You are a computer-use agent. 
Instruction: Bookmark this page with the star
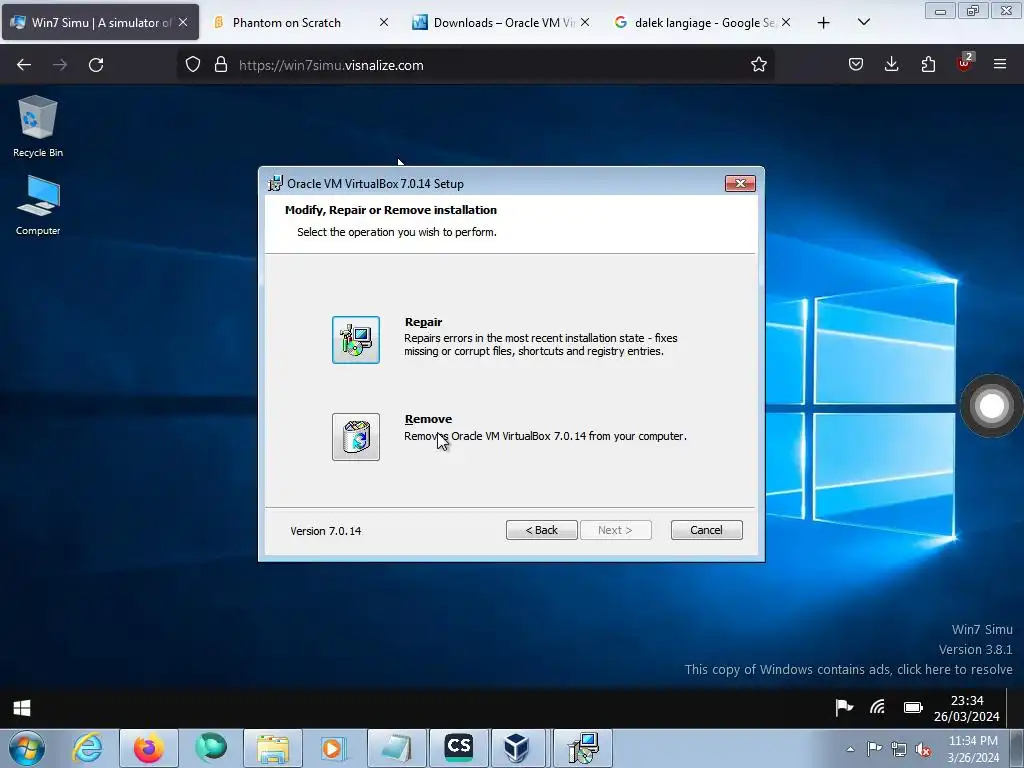click(x=758, y=65)
